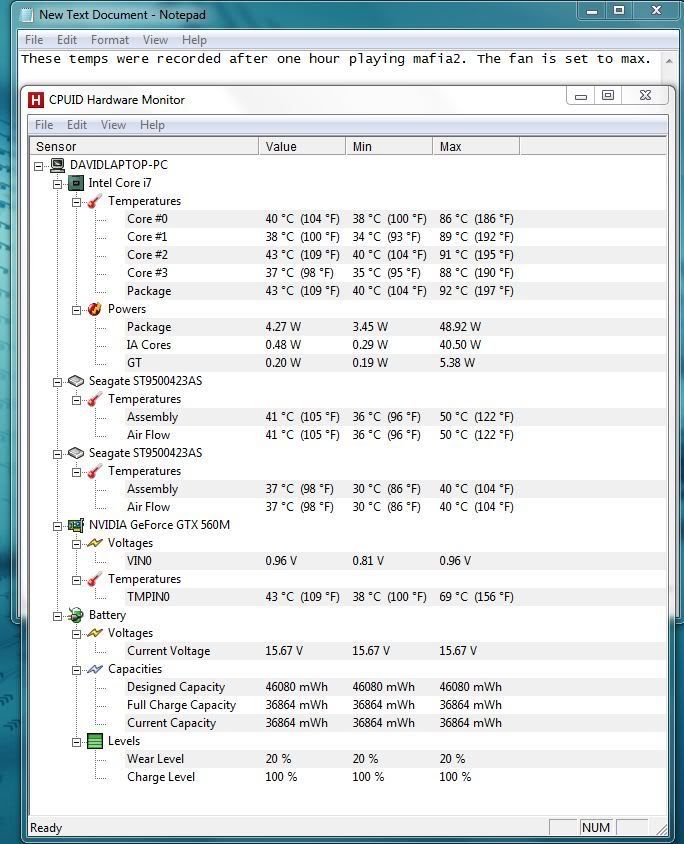This screenshot has height=844, width=684.
Task: Open the Notepad View menu
Action: coord(156,40)
